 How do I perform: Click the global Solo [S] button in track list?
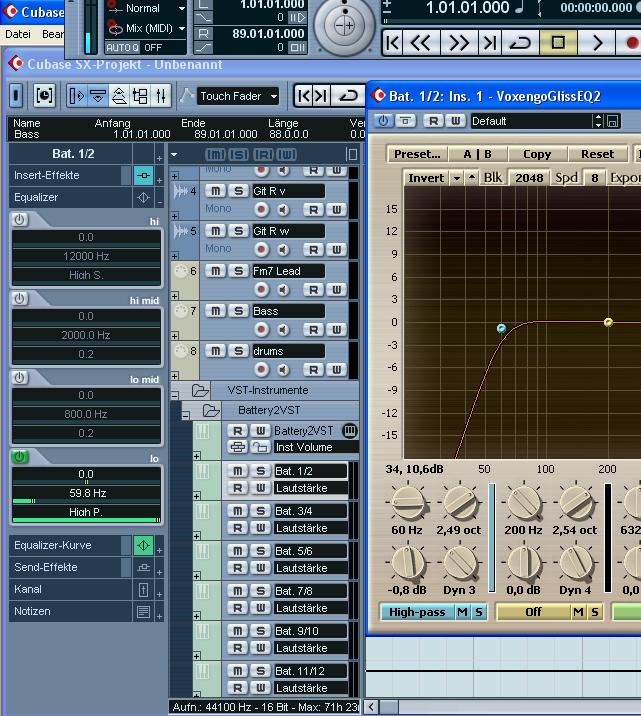point(238,155)
